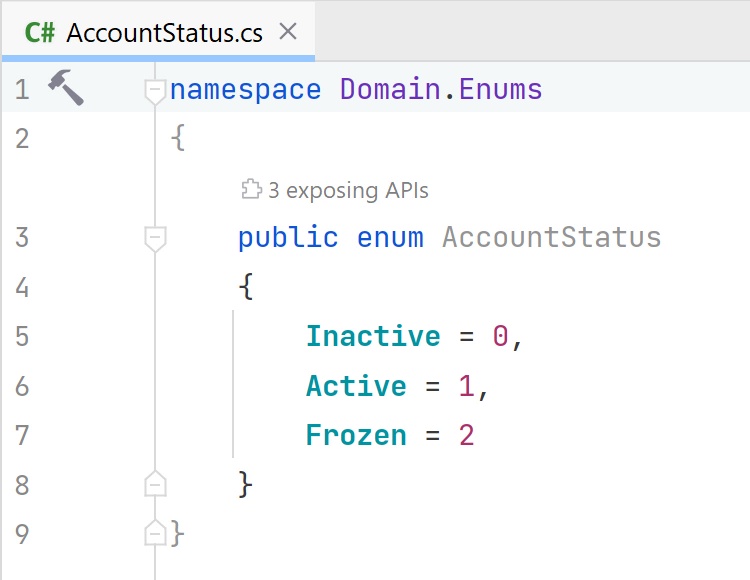Collapse the enum fold marker on line 3
The image size is (750, 580).
[x=155, y=239]
